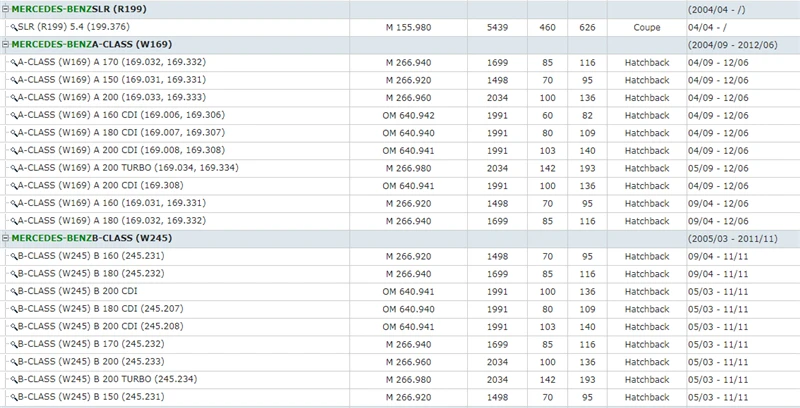The height and width of the screenshot is (408, 800).
Task: Click magnifier icon beside SLR (R199) 5.4
Action: point(14,28)
